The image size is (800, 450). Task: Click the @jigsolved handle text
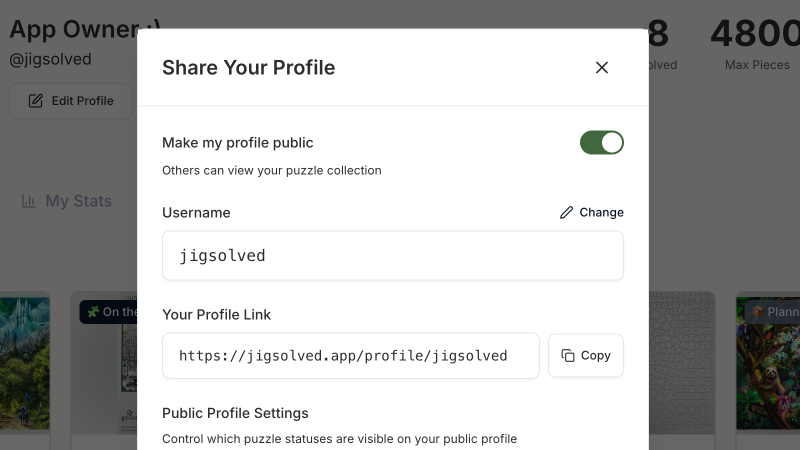coord(51,59)
